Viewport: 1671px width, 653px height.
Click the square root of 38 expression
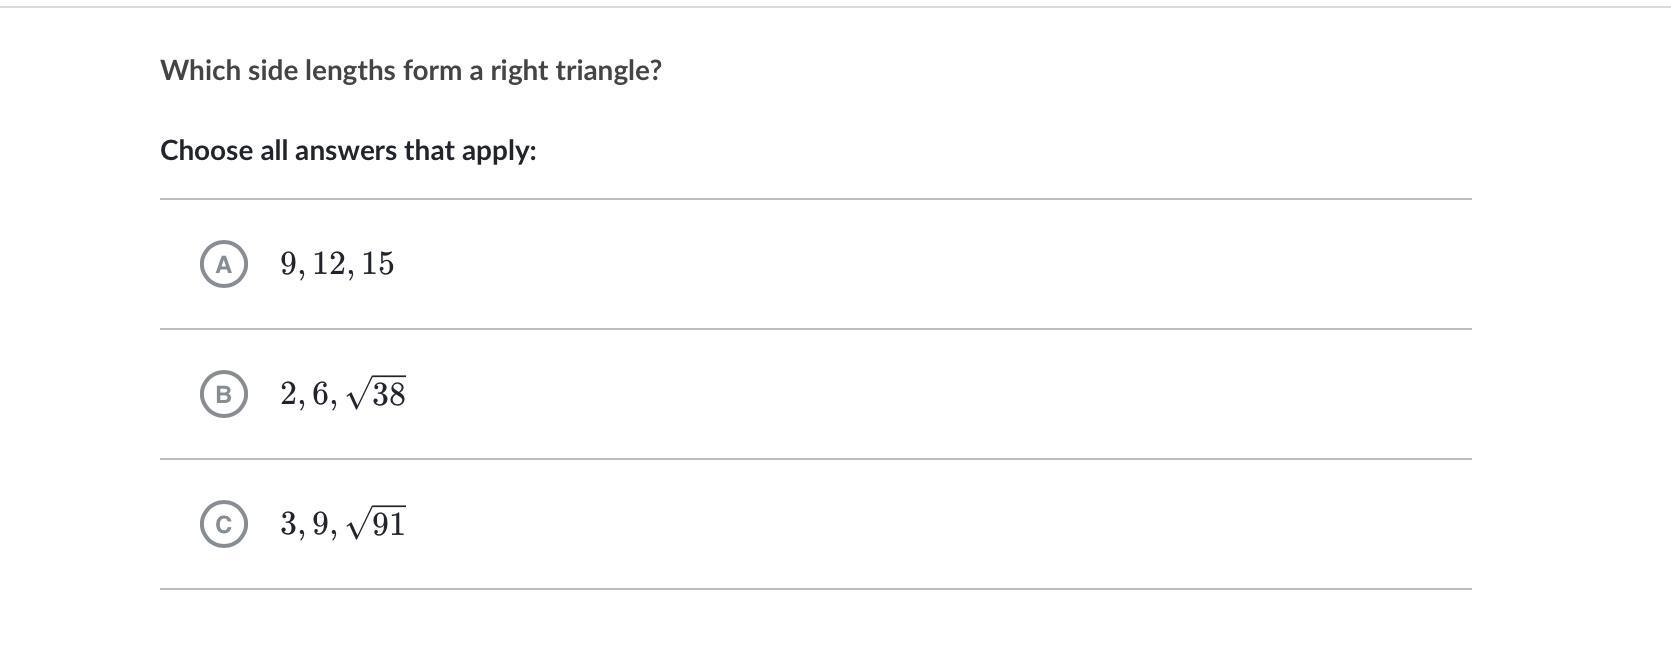coord(377,394)
